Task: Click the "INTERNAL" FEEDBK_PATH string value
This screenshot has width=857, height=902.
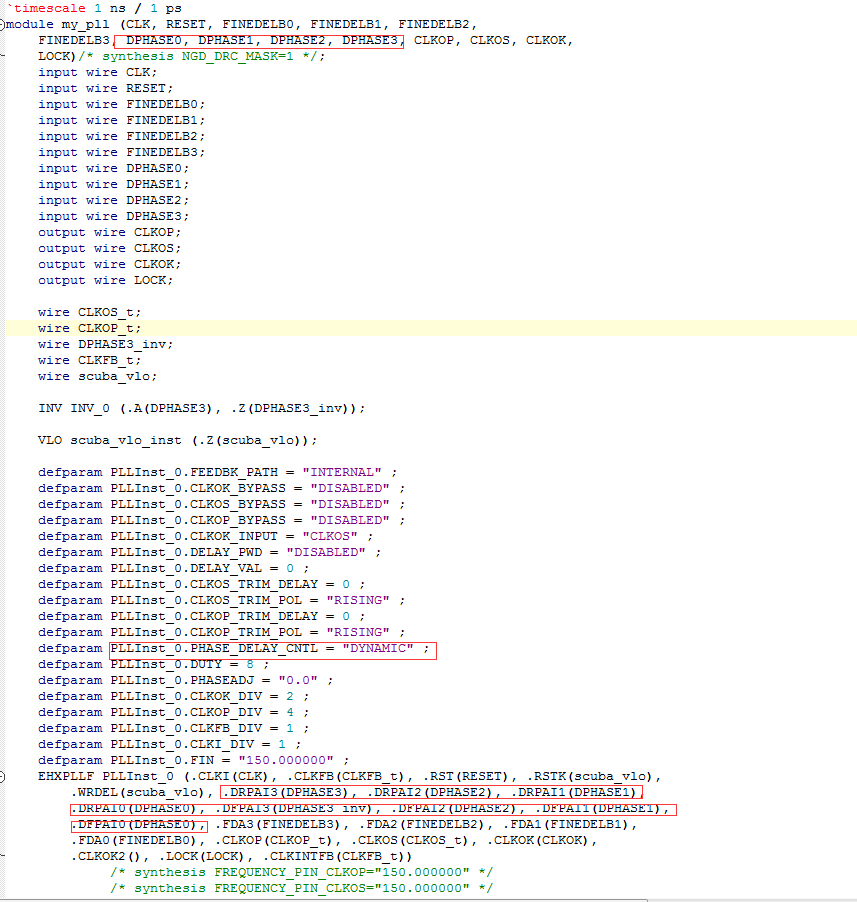Action: pos(343,472)
